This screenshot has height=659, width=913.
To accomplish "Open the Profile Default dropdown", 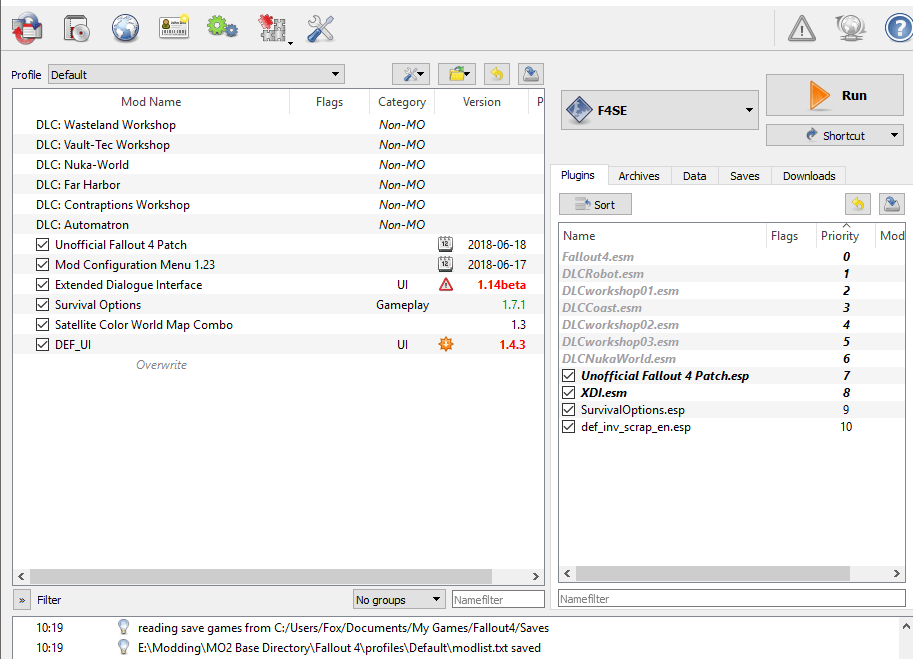I will [x=196, y=75].
